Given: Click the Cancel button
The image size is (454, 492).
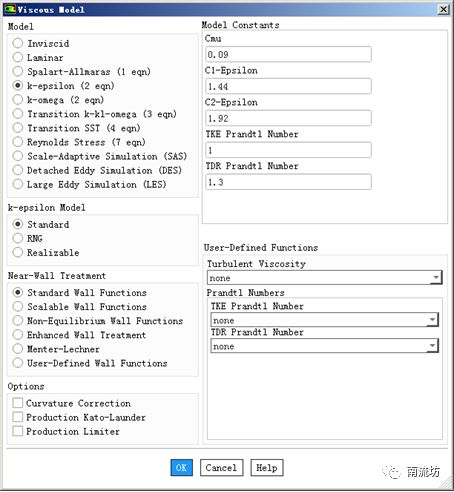Looking at the screenshot, I should coord(221,468).
